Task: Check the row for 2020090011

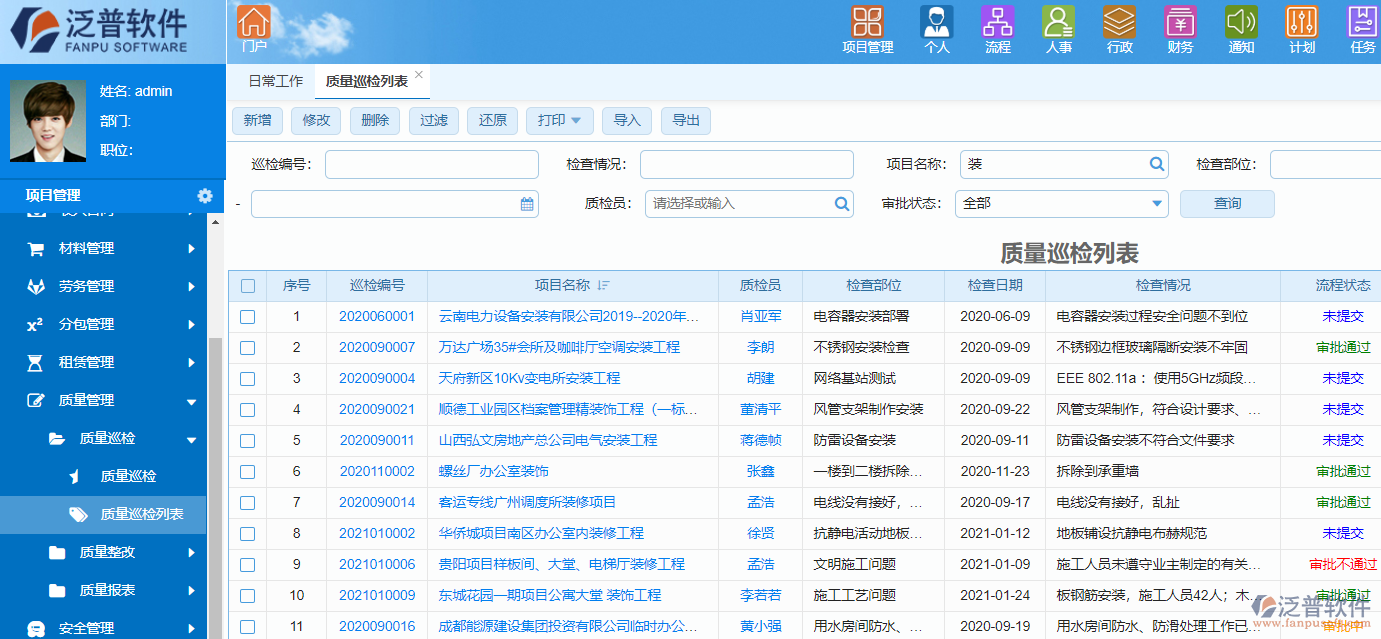Action: tap(248, 441)
